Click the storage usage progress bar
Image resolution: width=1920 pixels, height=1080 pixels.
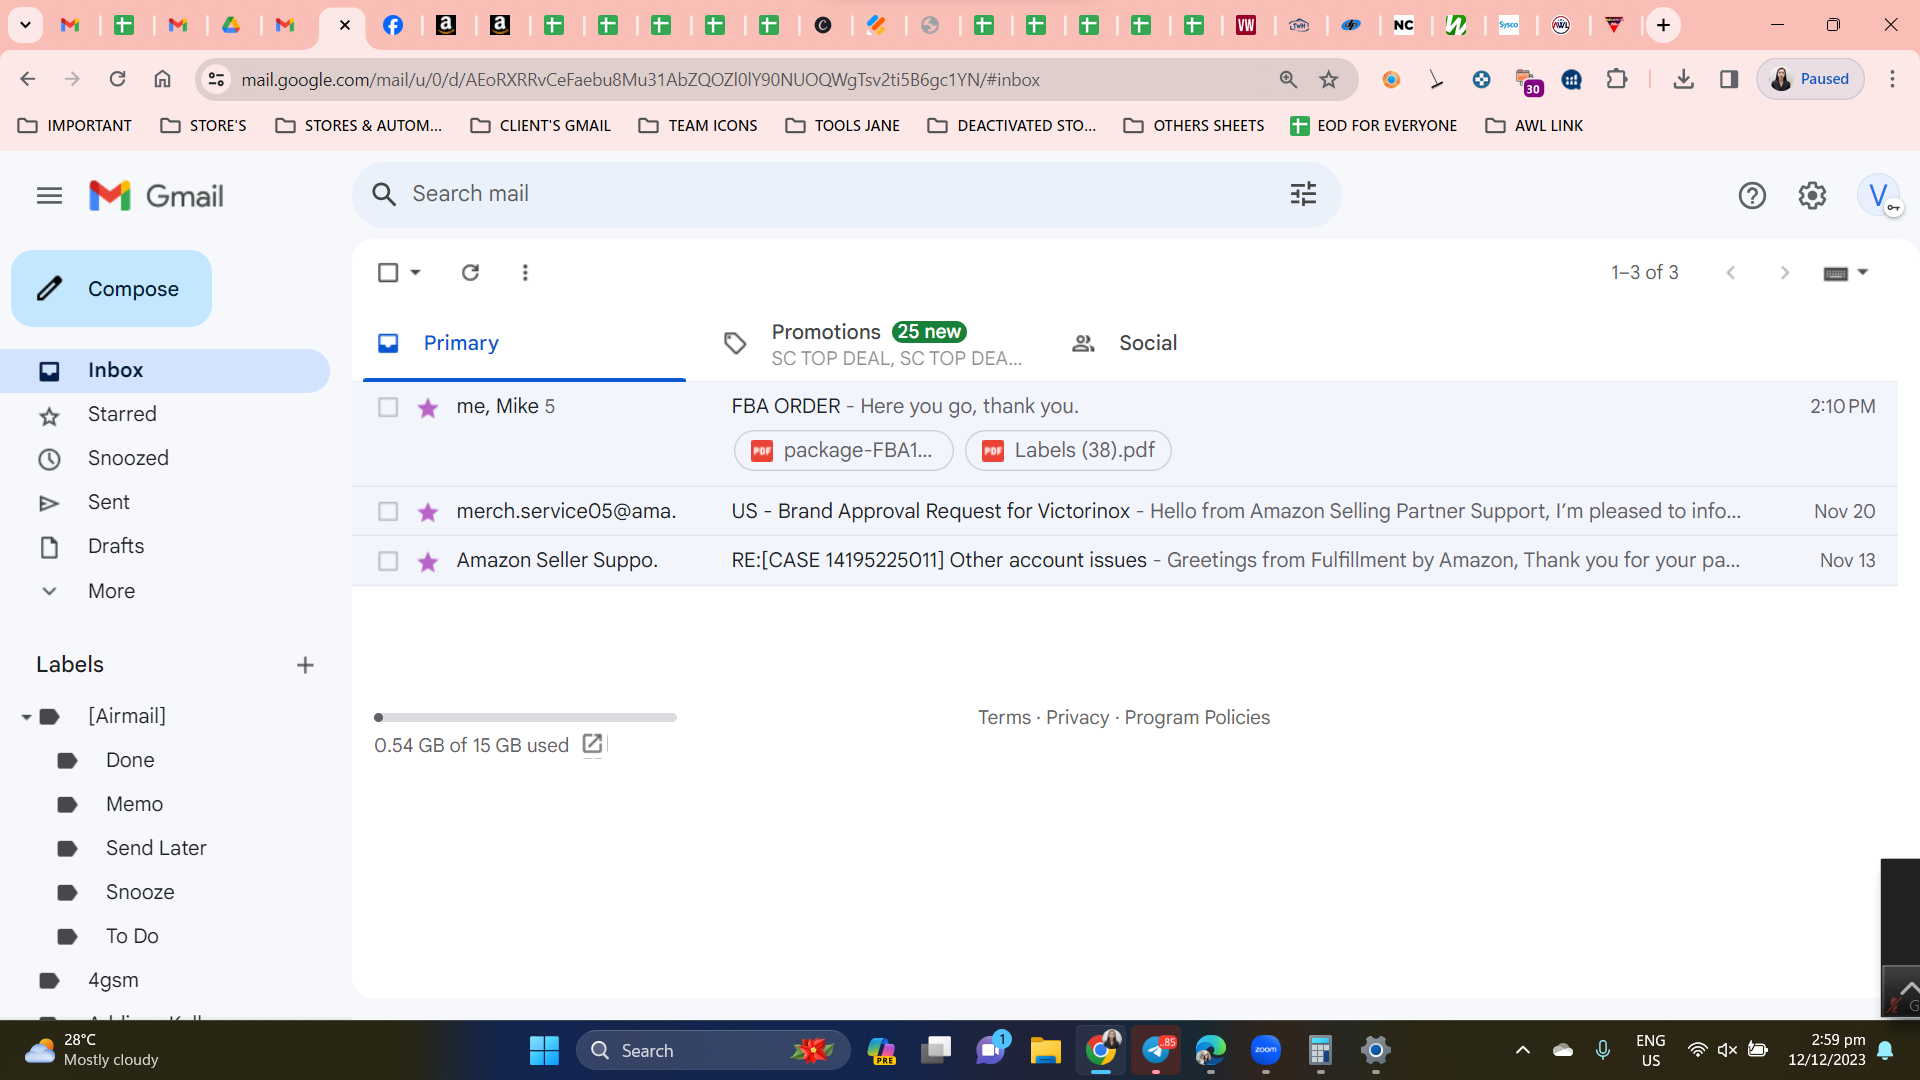point(525,717)
